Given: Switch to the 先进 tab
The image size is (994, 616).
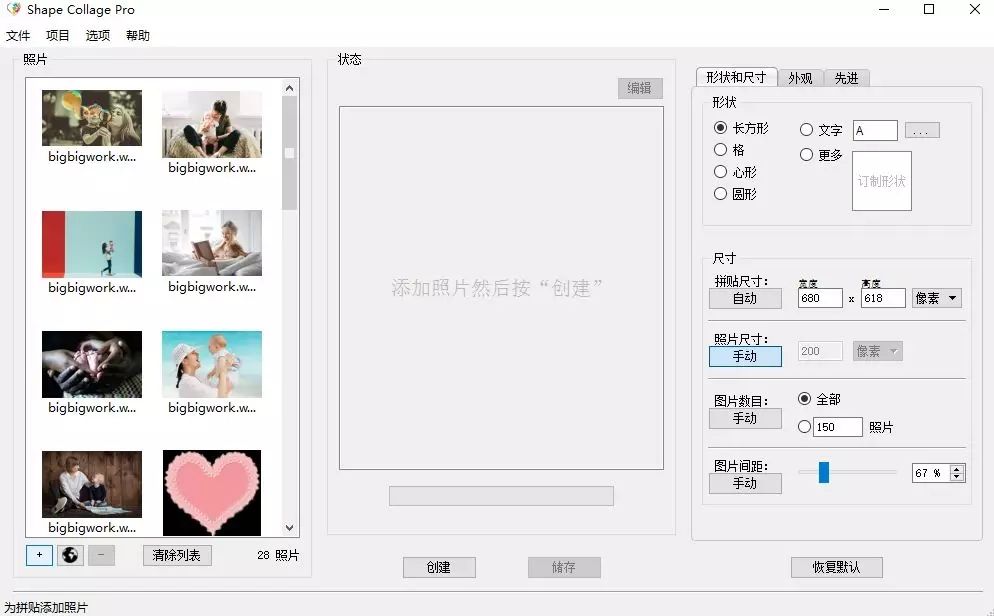Looking at the screenshot, I should click(x=846, y=78).
